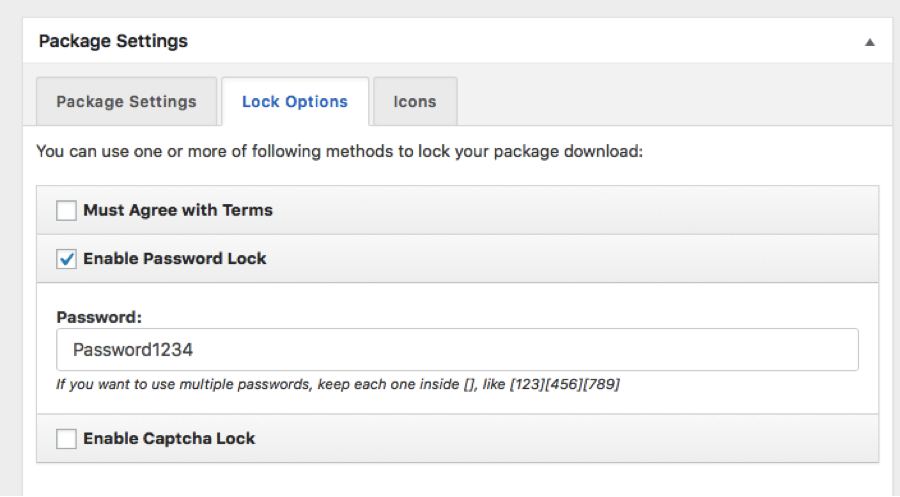Switch to the Package Settings tab

(126, 101)
